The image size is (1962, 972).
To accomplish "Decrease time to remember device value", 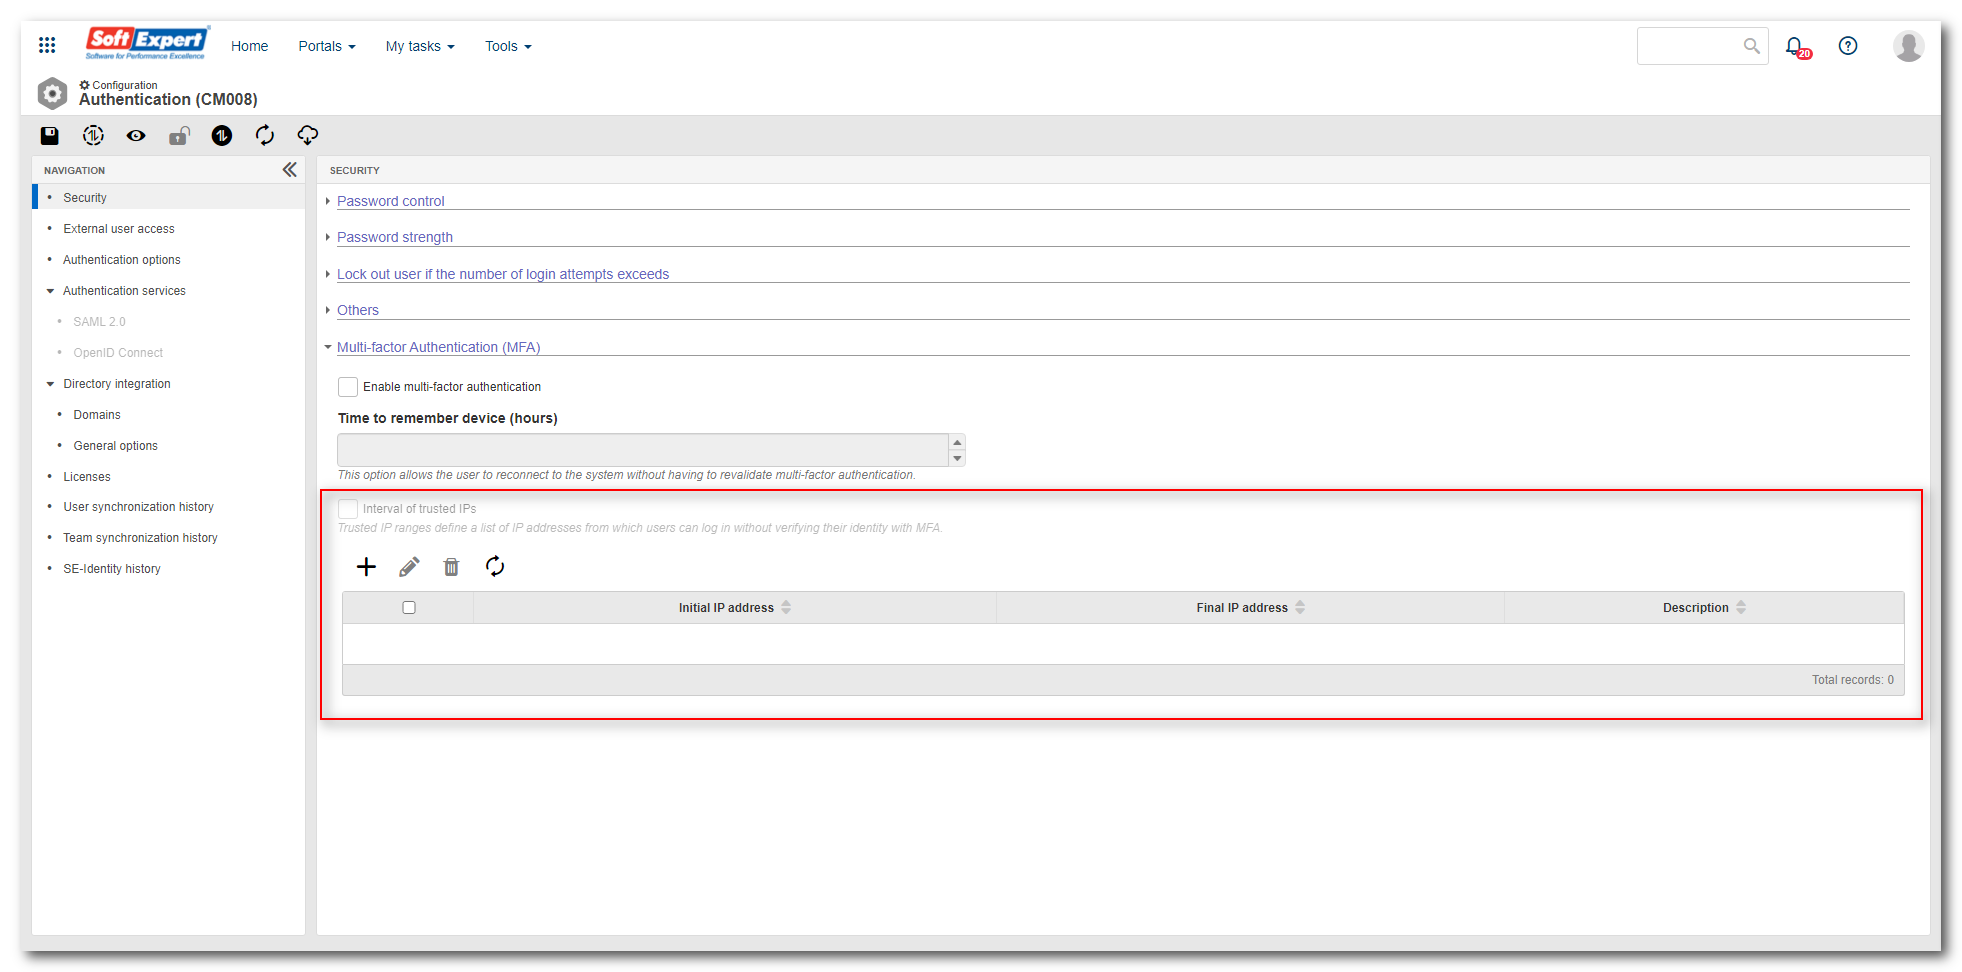I will [x=957, y=458].
